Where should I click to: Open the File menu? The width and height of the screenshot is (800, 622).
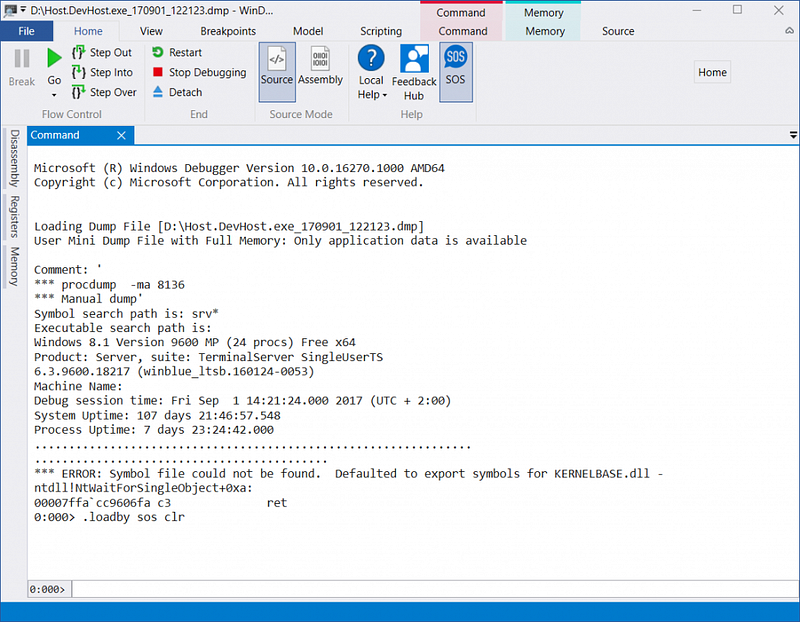click(27, 31)
